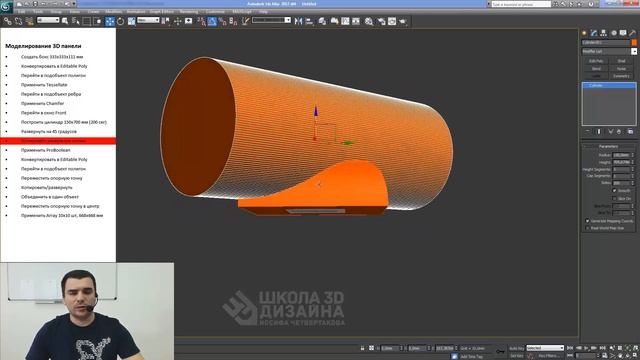Viewport: 640px width, 360px height.
Task: Toggle Generate Mapping Coords checkbox
Action: 587,221
